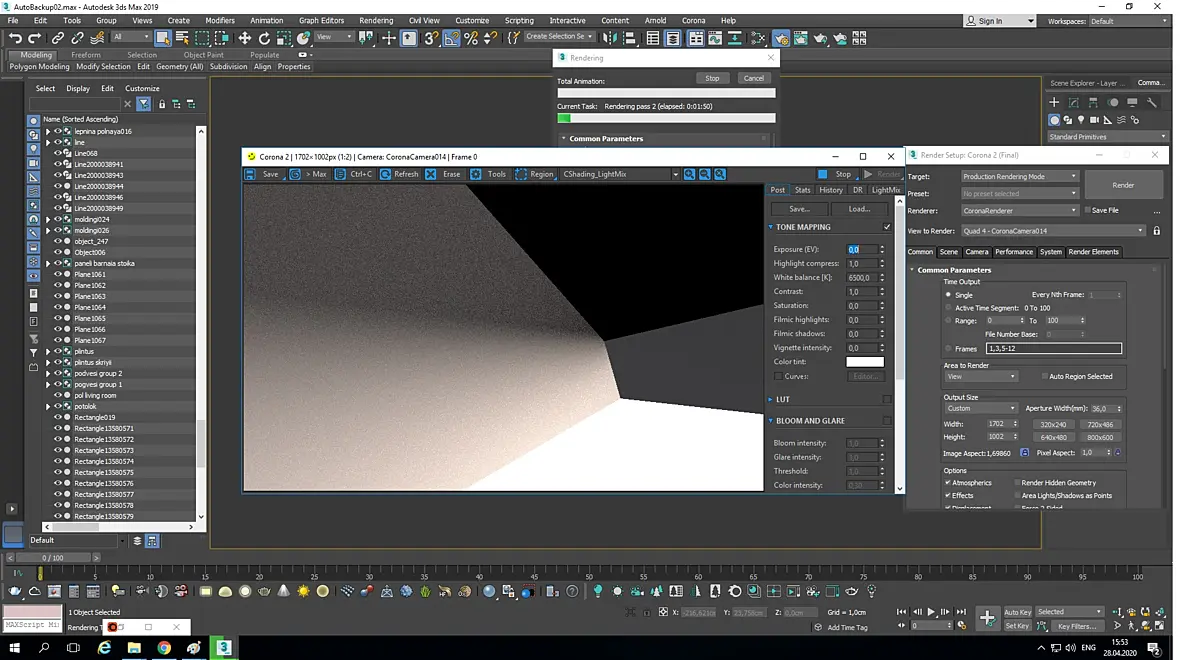The width and height of the screenshot is (1180, 660).
Task: Open the Renderer dropdown showing CoronaRenderer
Action: (x=1019, y=211)
